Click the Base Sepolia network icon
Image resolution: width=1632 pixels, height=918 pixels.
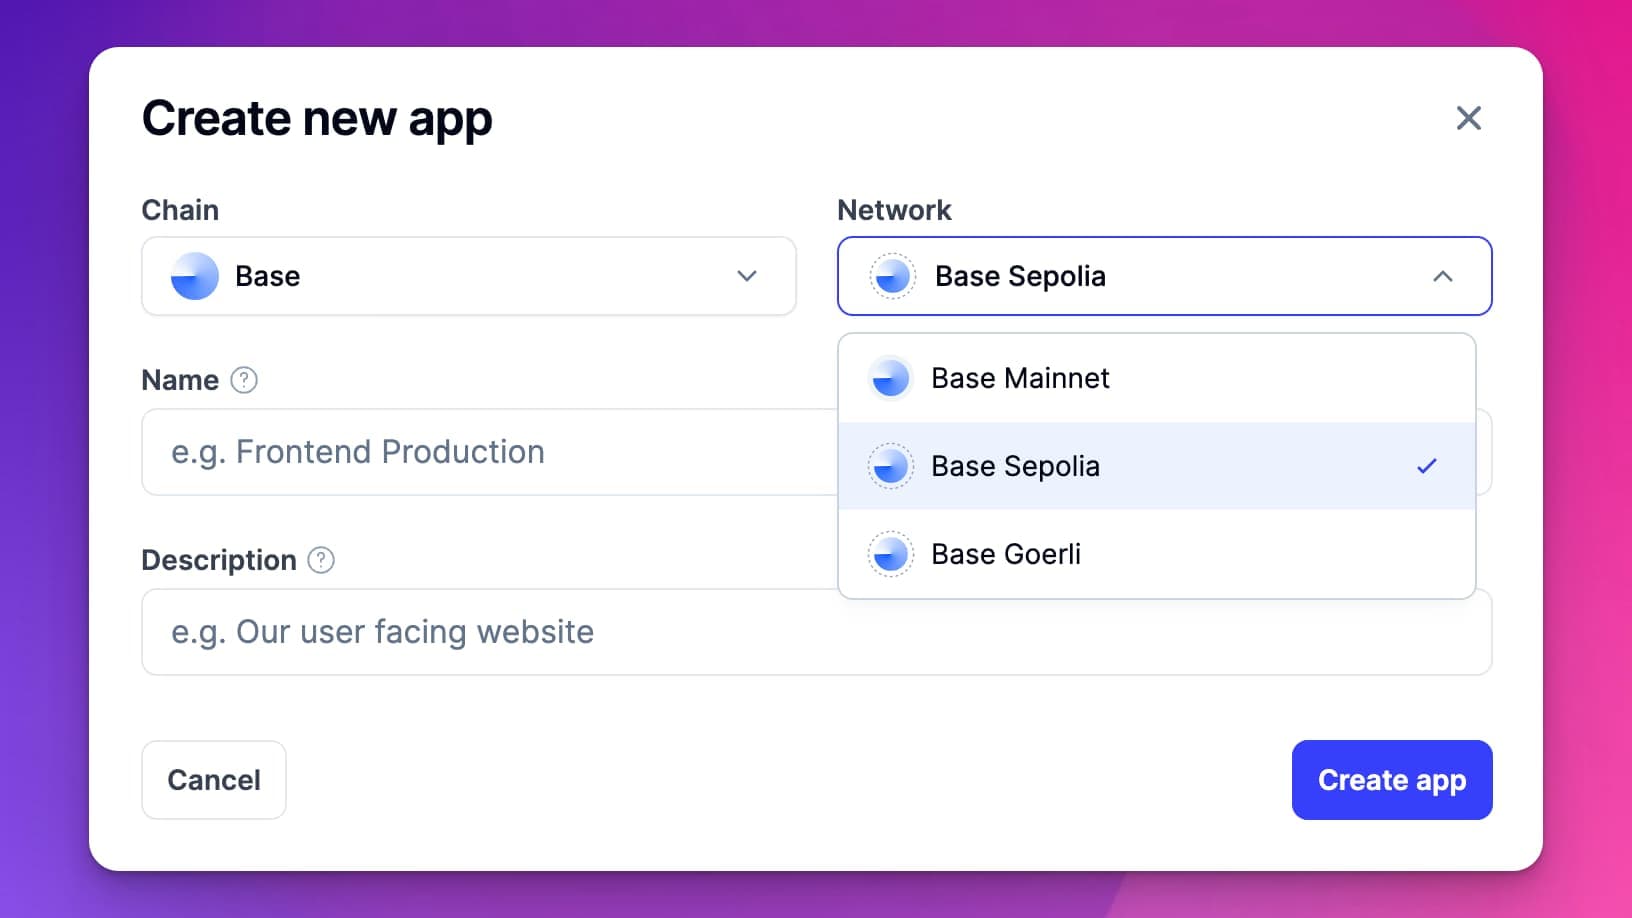pyautogui.click(x=893, y=276)
